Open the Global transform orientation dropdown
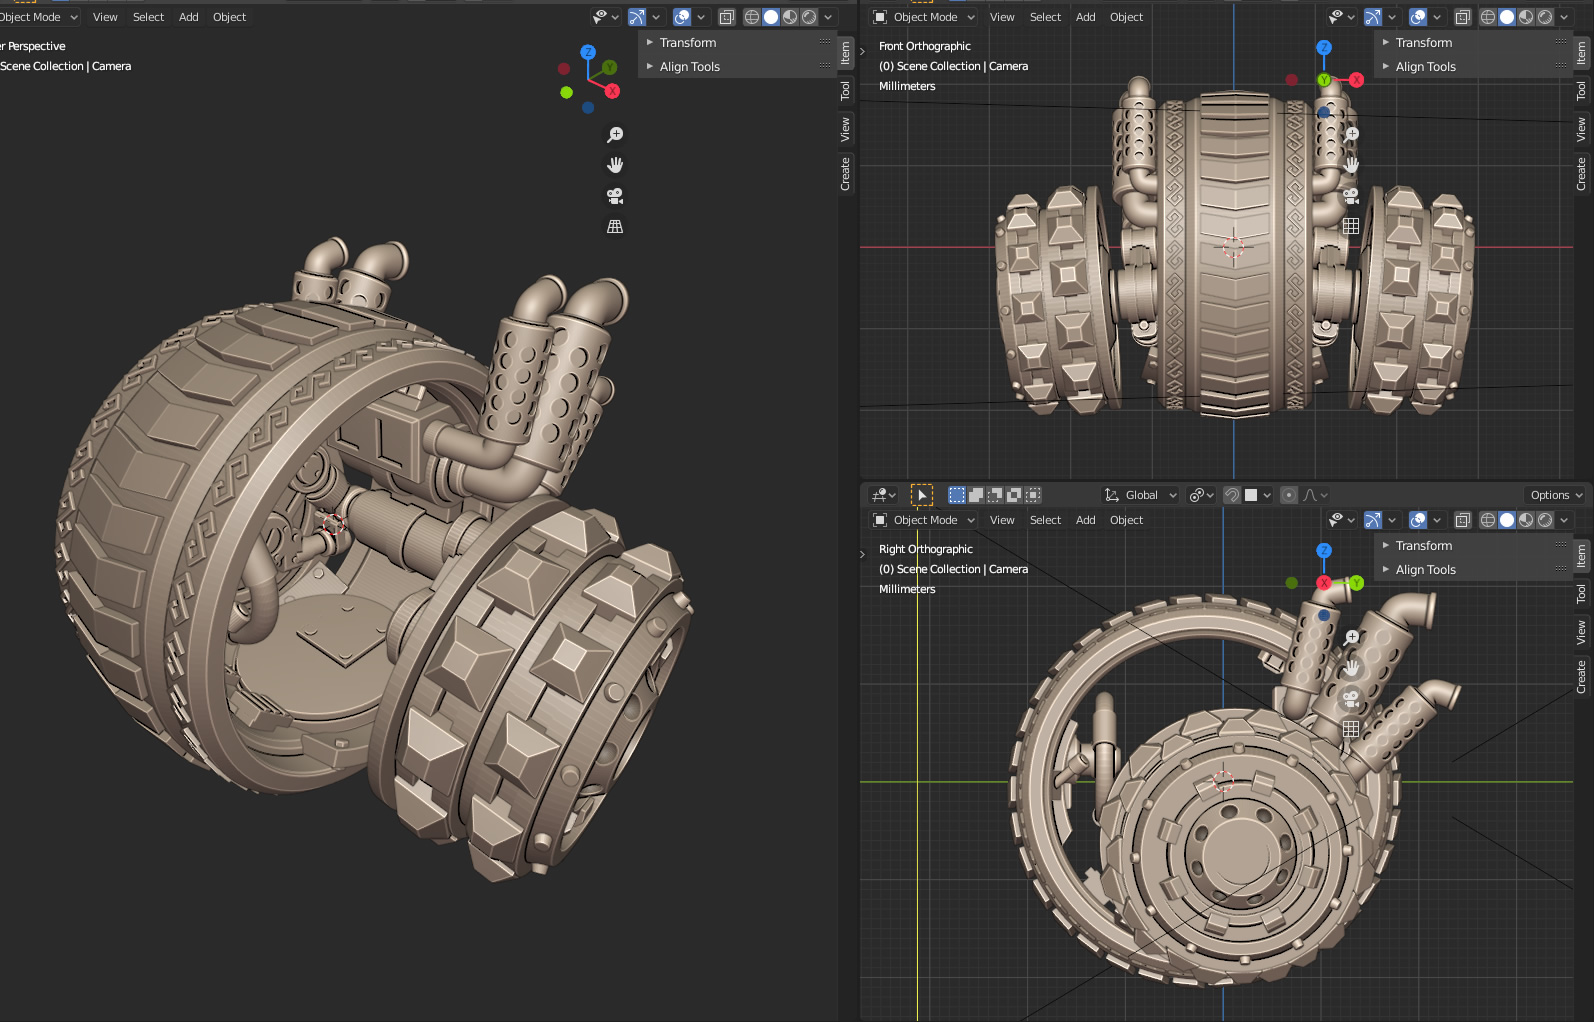Screen dimensions: 1594x1022 coord(1141,495)
